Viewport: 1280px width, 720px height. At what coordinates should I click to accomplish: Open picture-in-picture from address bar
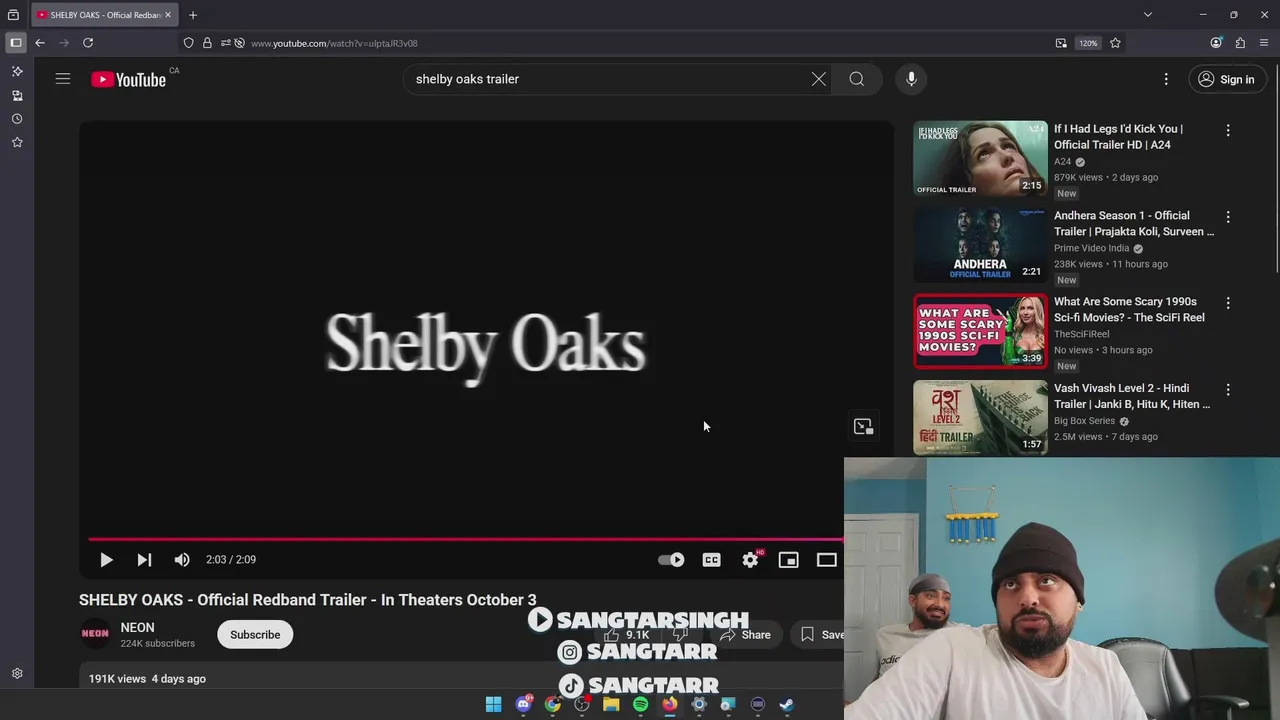coord(1061,43)
